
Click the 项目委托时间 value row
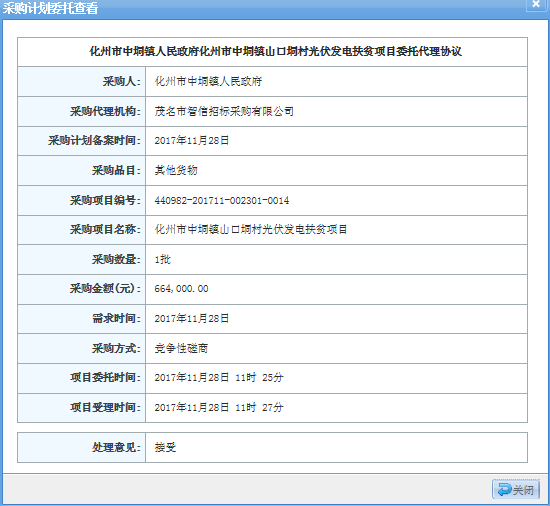coord(336,378)
